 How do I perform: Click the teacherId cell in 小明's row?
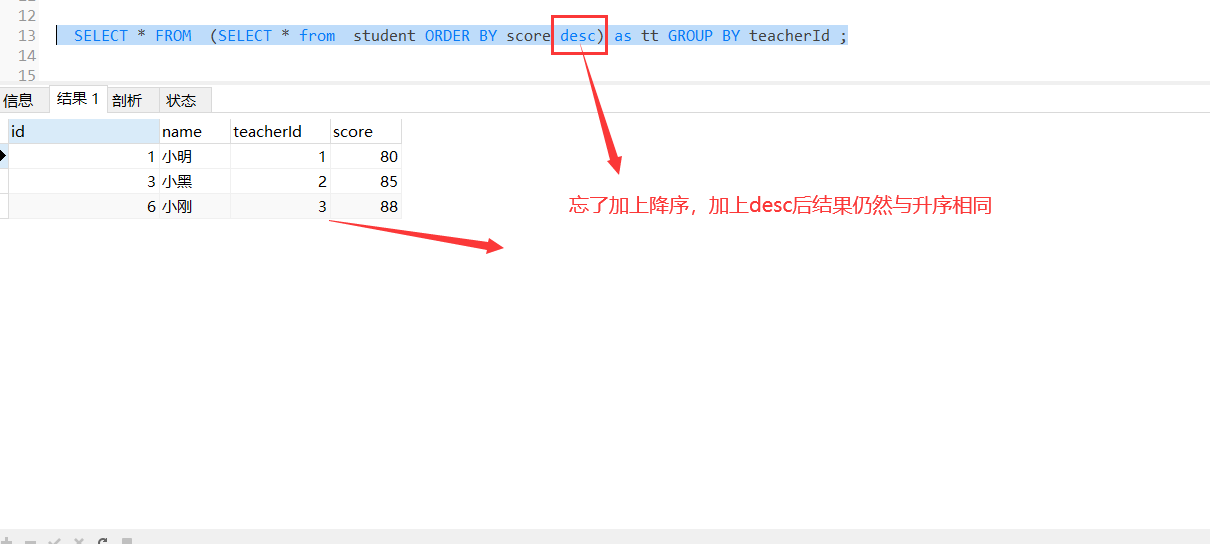click(280, 157)
